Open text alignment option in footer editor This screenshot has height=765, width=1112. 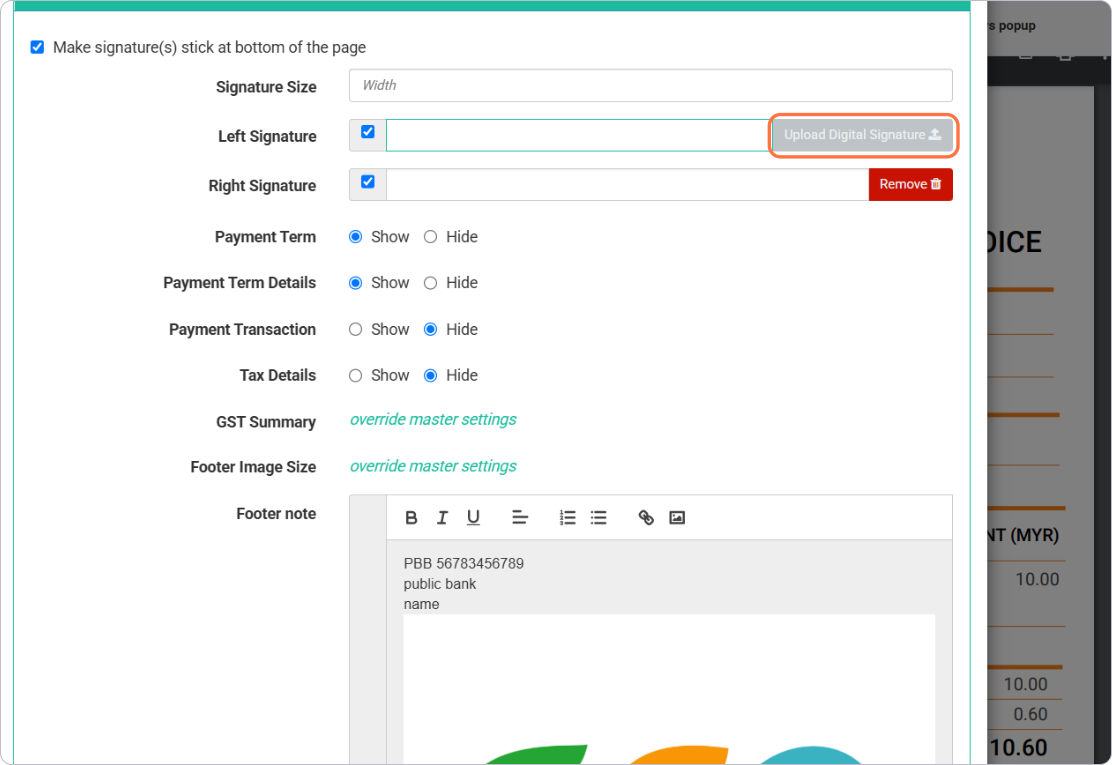click(x=520, y=518)
